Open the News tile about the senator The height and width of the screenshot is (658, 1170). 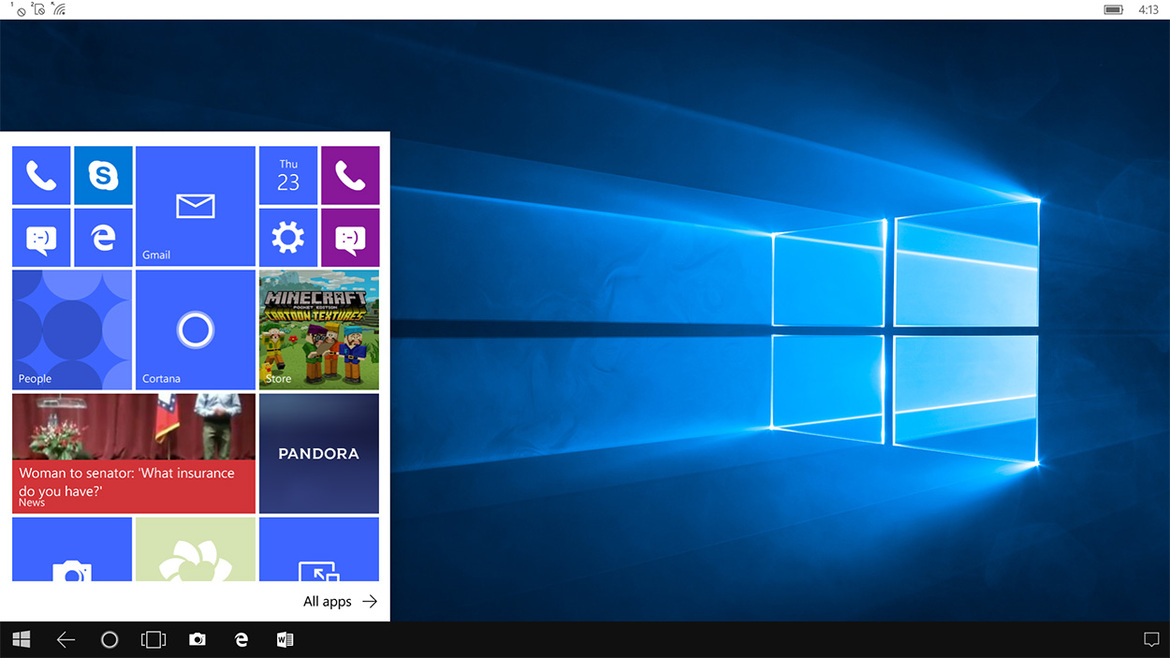pos(134,454)
